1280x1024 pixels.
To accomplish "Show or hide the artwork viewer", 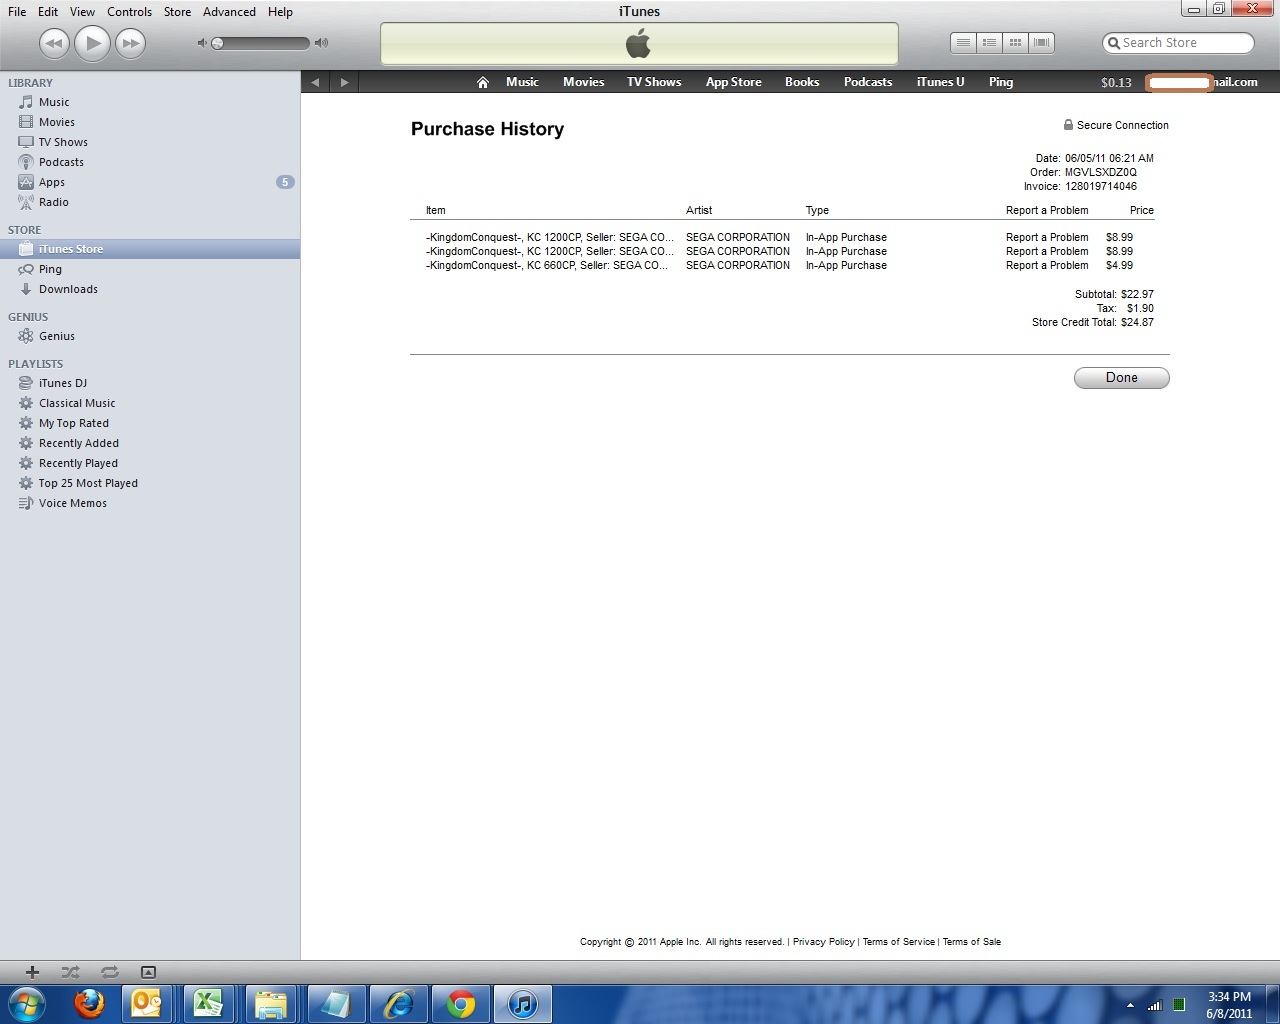I will 148,972.
